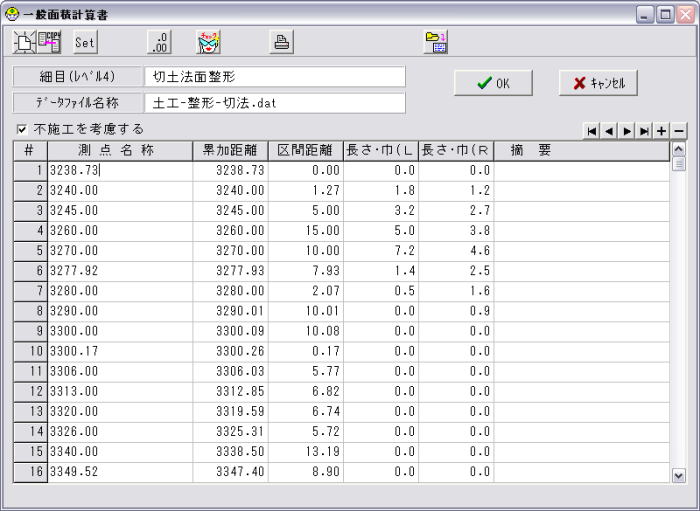Minimize the 一般面積計算書 window
The image size is (700, 511).
point(644,15)
